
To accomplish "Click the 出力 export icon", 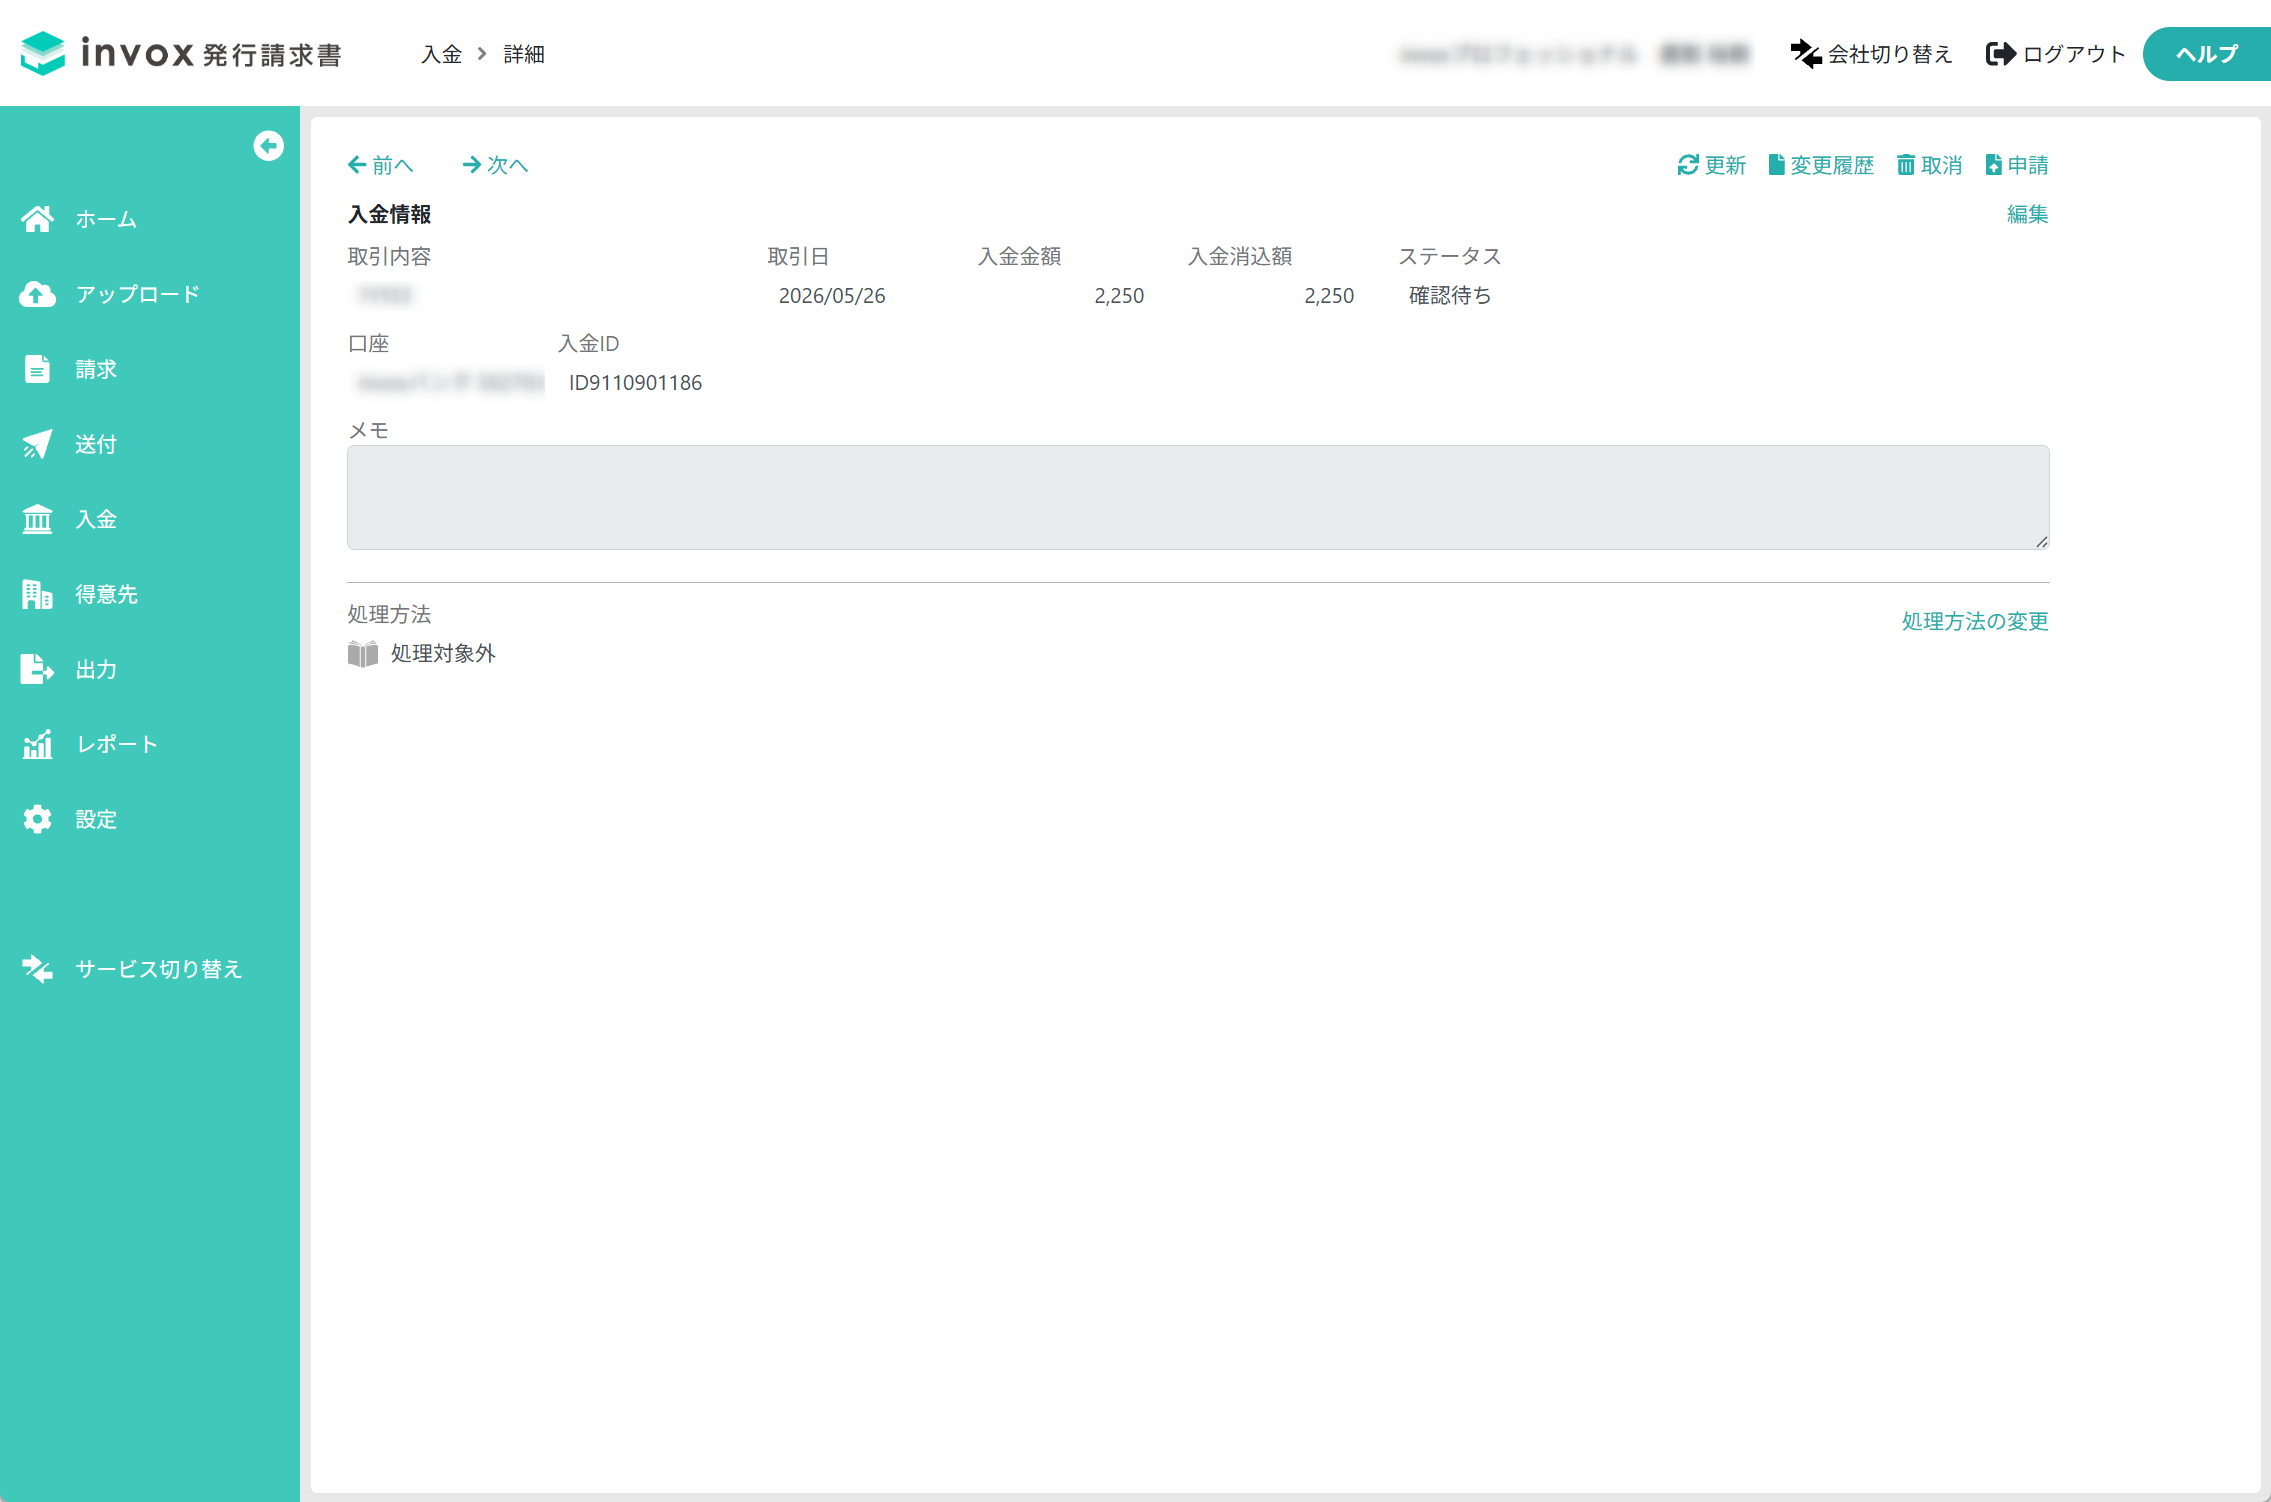I will (37, 669).
